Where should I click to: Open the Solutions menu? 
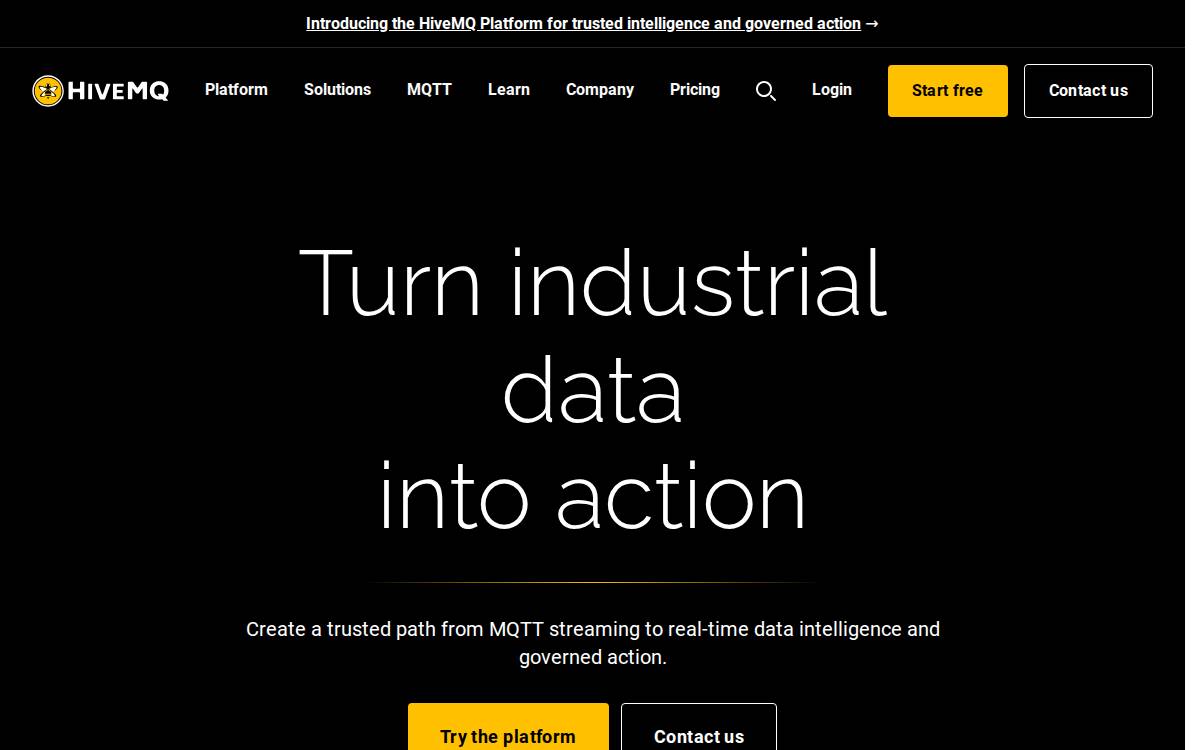[x=337, y=89]
